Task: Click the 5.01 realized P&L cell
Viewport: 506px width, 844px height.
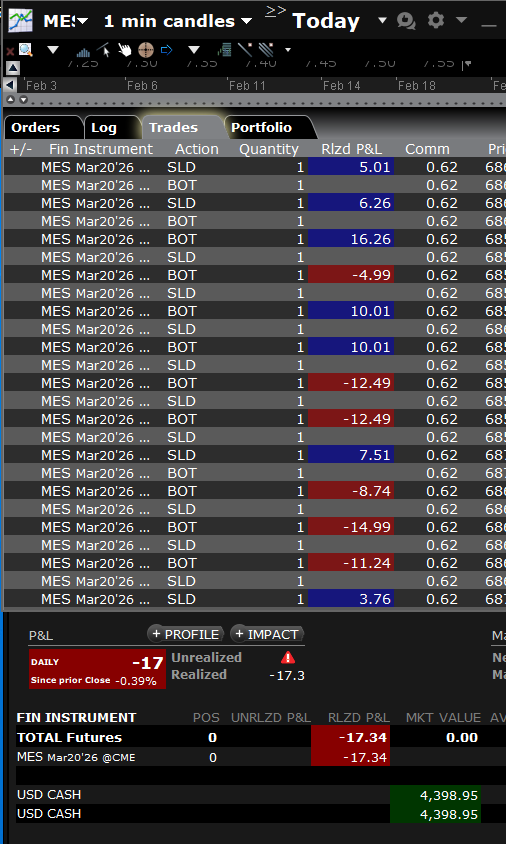Action: (x=351, y=167)
